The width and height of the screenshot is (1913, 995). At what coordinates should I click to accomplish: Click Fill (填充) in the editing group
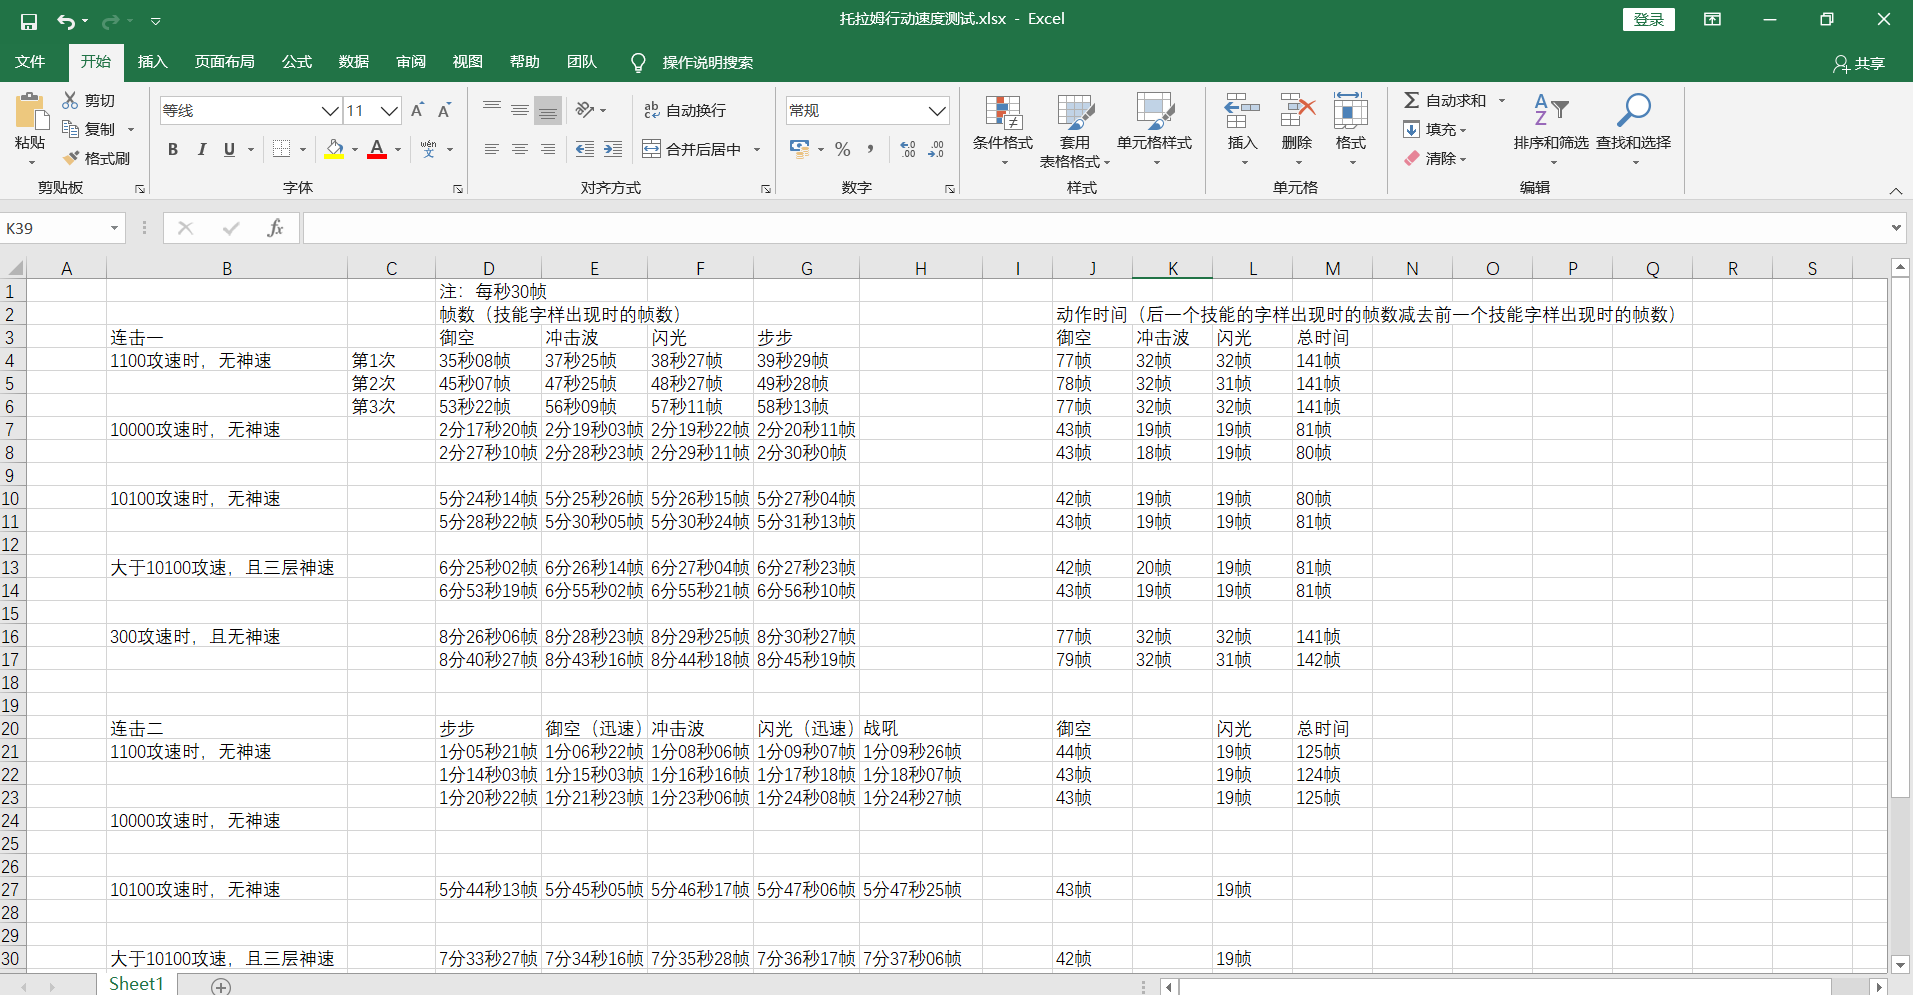click(x=1434, y=129)
